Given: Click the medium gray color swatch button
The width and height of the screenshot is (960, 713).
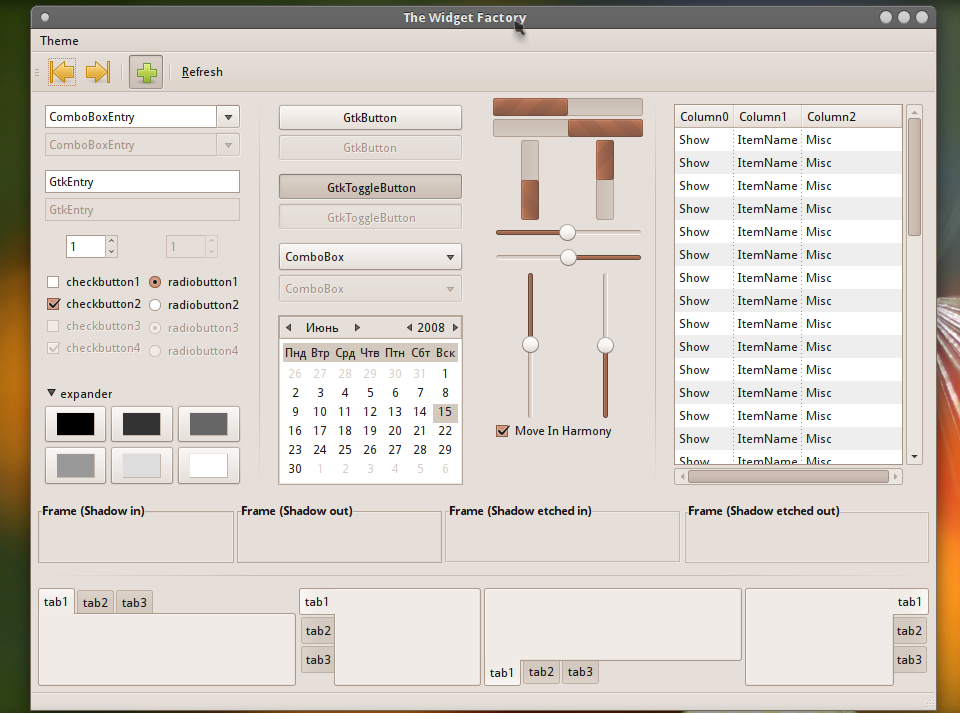Looking at the screenshot, I should [75, 466].
